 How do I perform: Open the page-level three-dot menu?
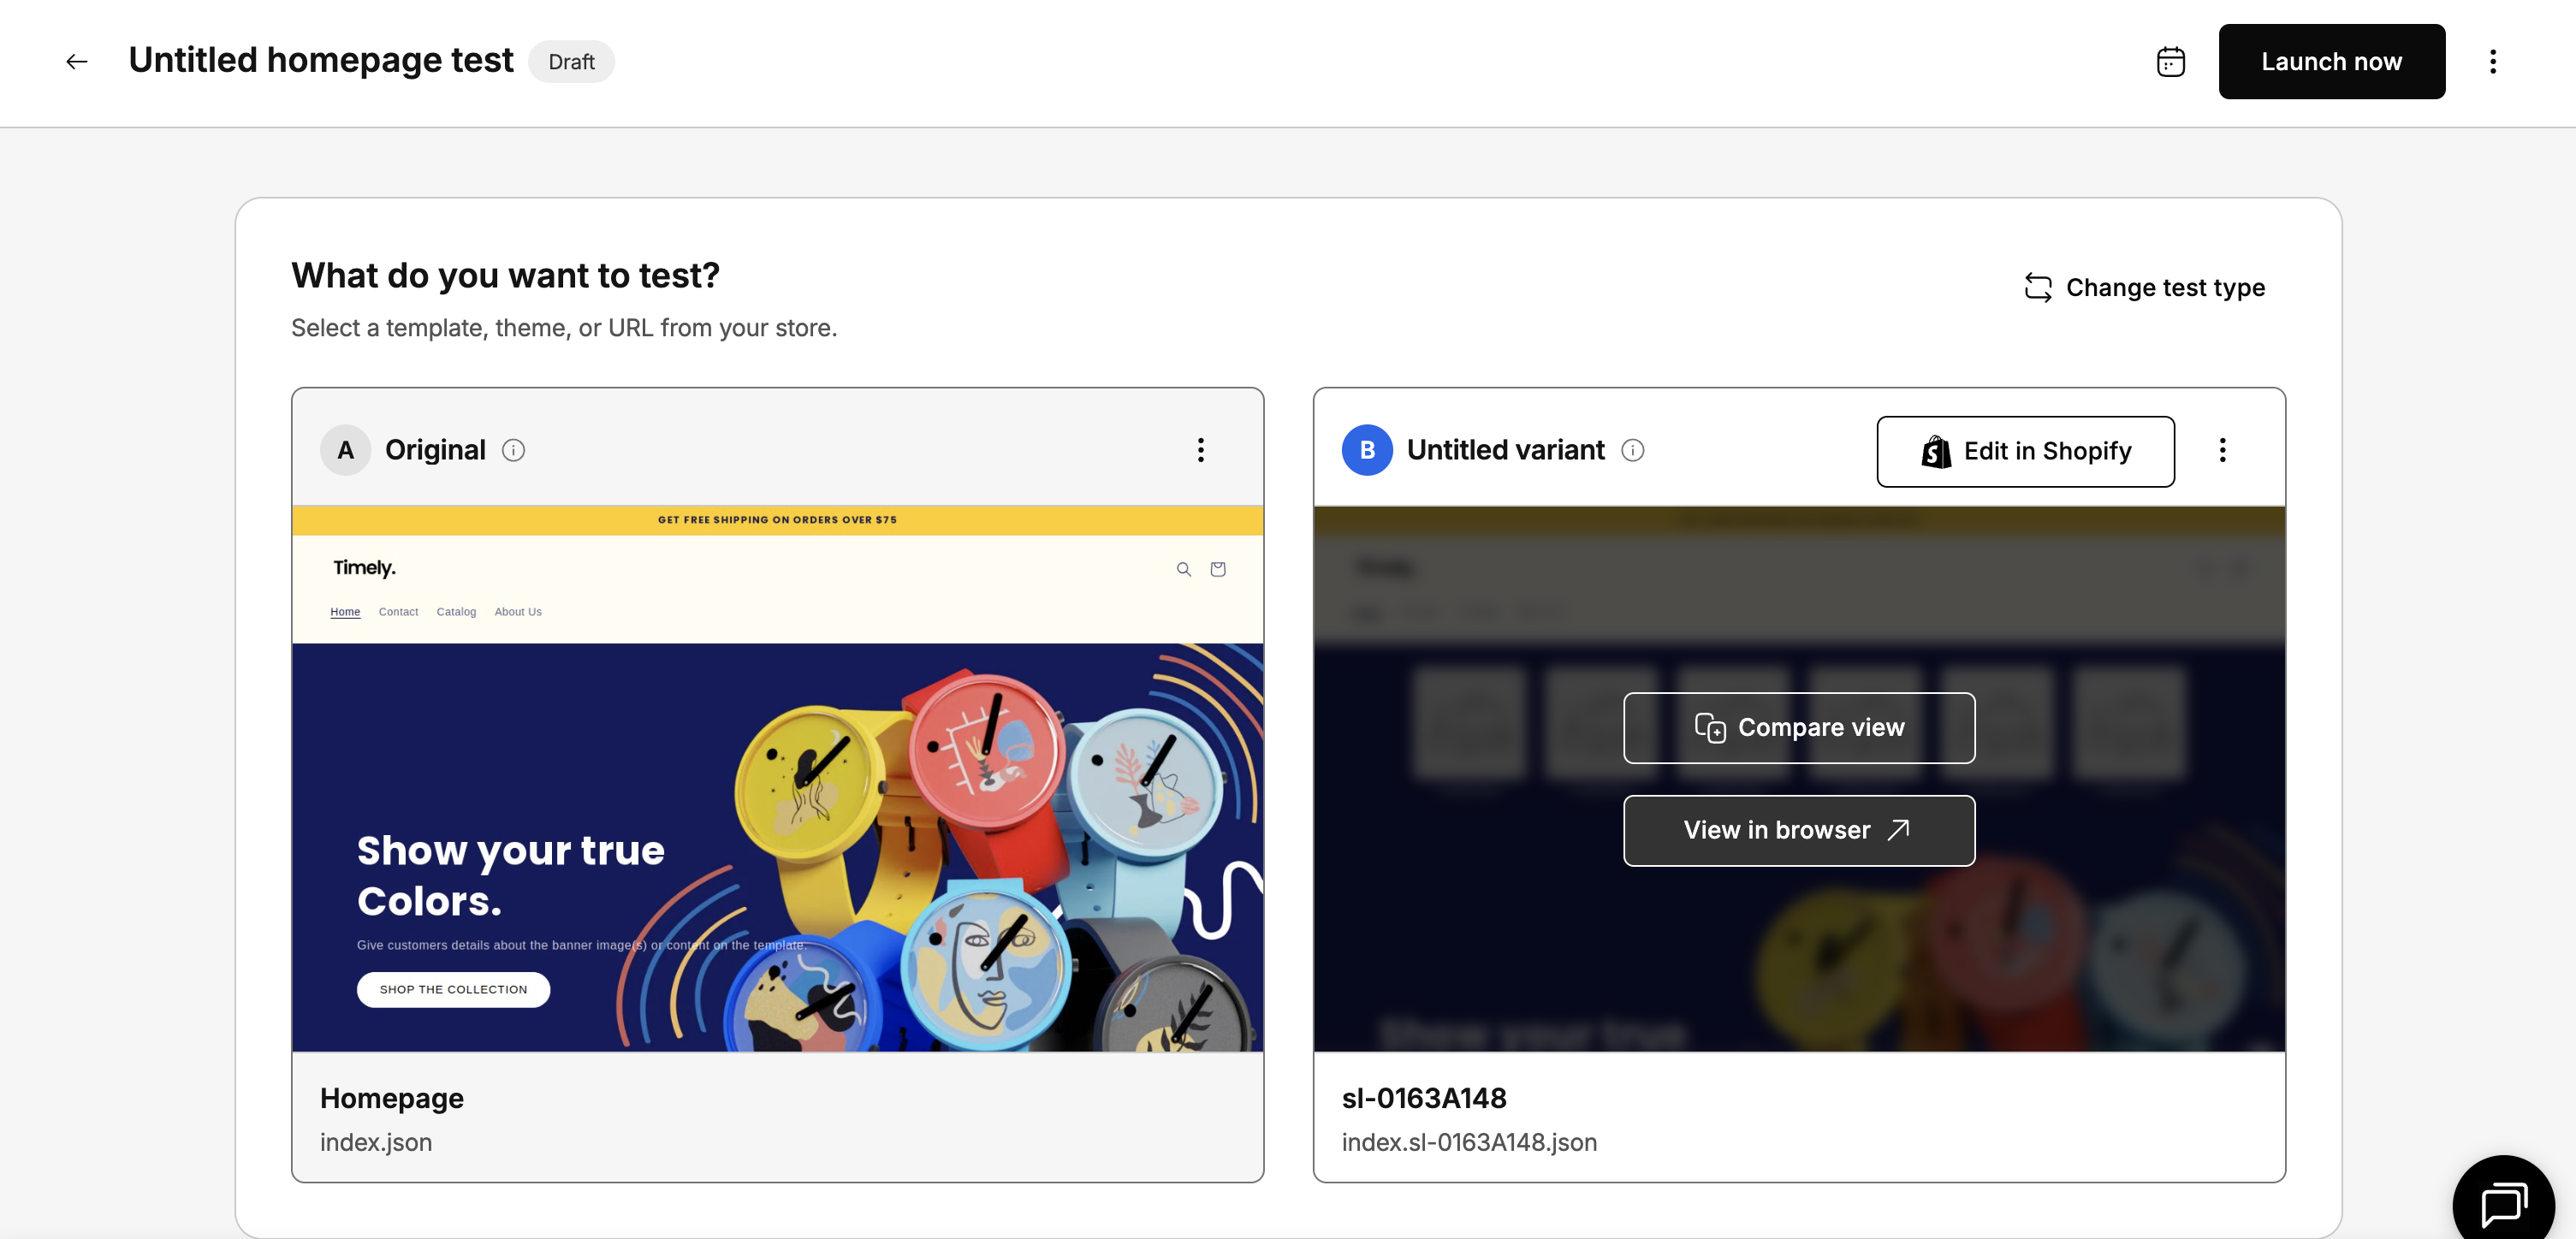[2492, 62]
